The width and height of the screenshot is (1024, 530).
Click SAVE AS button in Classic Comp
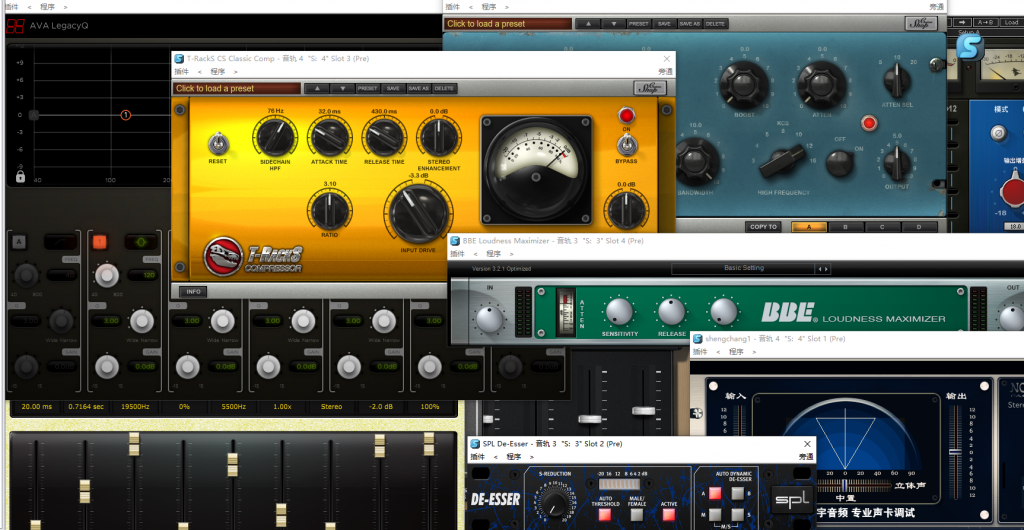point(418,88)
